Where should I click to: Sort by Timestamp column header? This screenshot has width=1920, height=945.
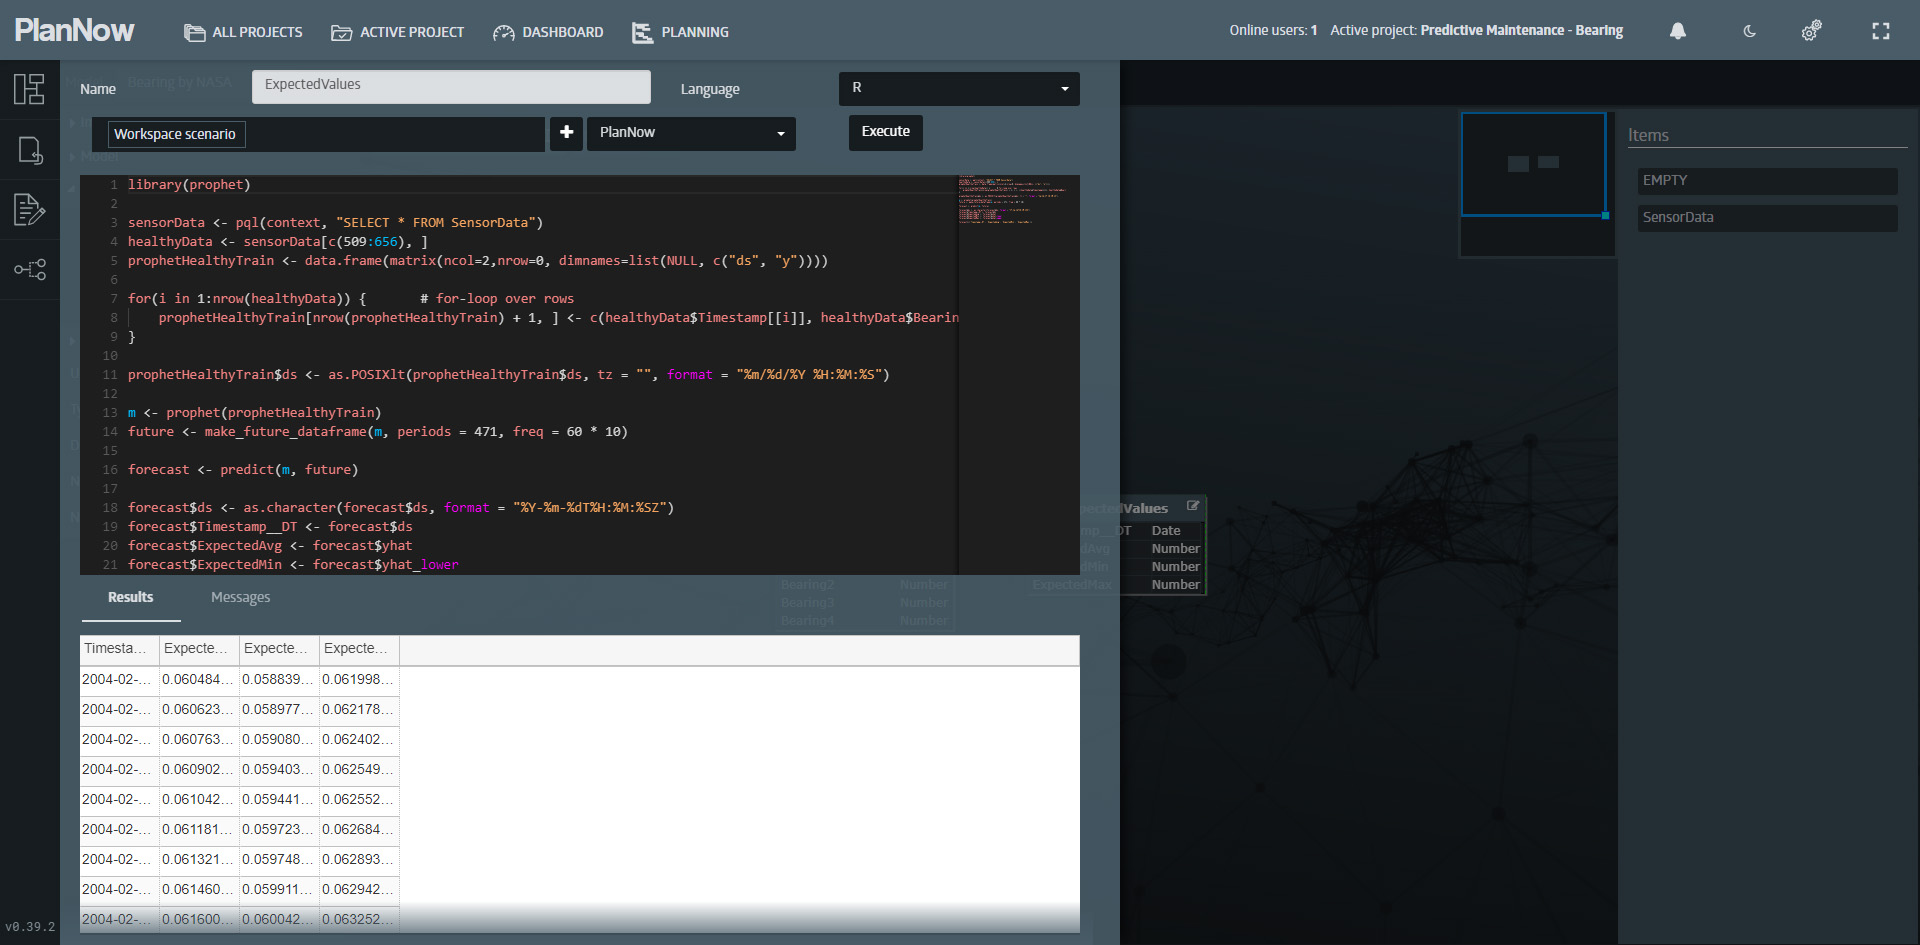point(119,649)
